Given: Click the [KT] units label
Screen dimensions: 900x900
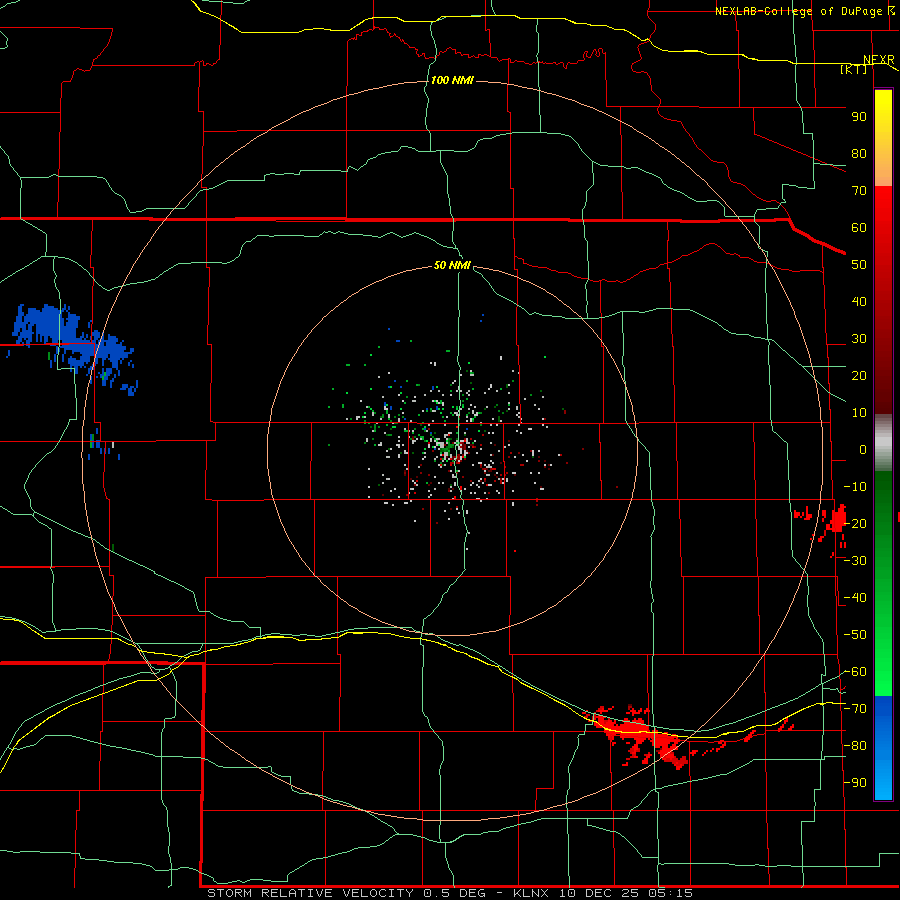Looking at the screenshot, I should 853,69.
